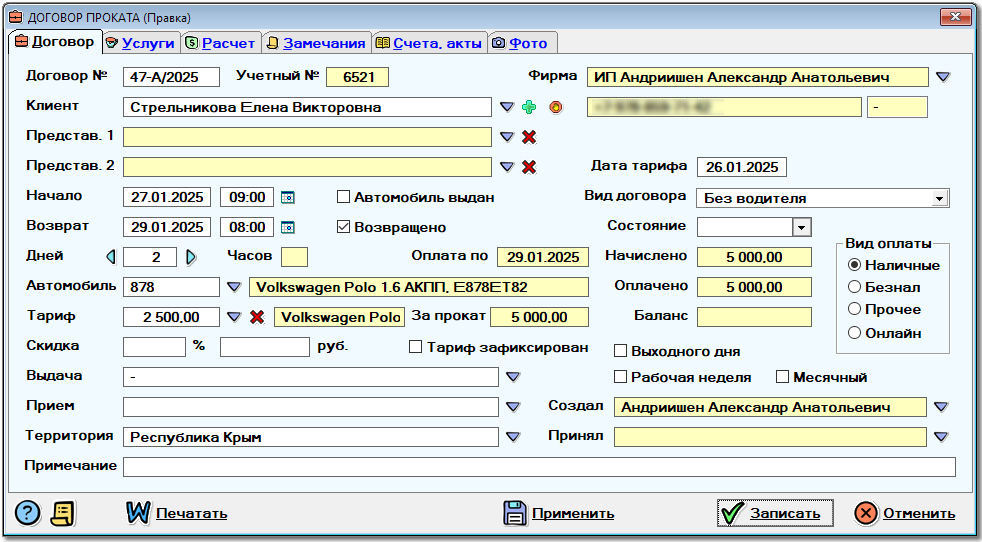
Task: Increase days with right arrow
Action: pos(191,257)
